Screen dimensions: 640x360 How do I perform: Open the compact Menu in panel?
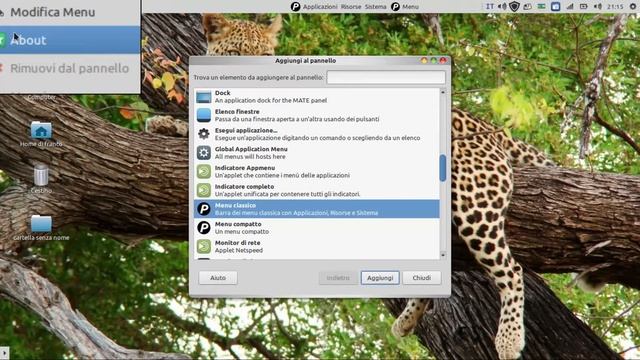(x=410, y=7)
